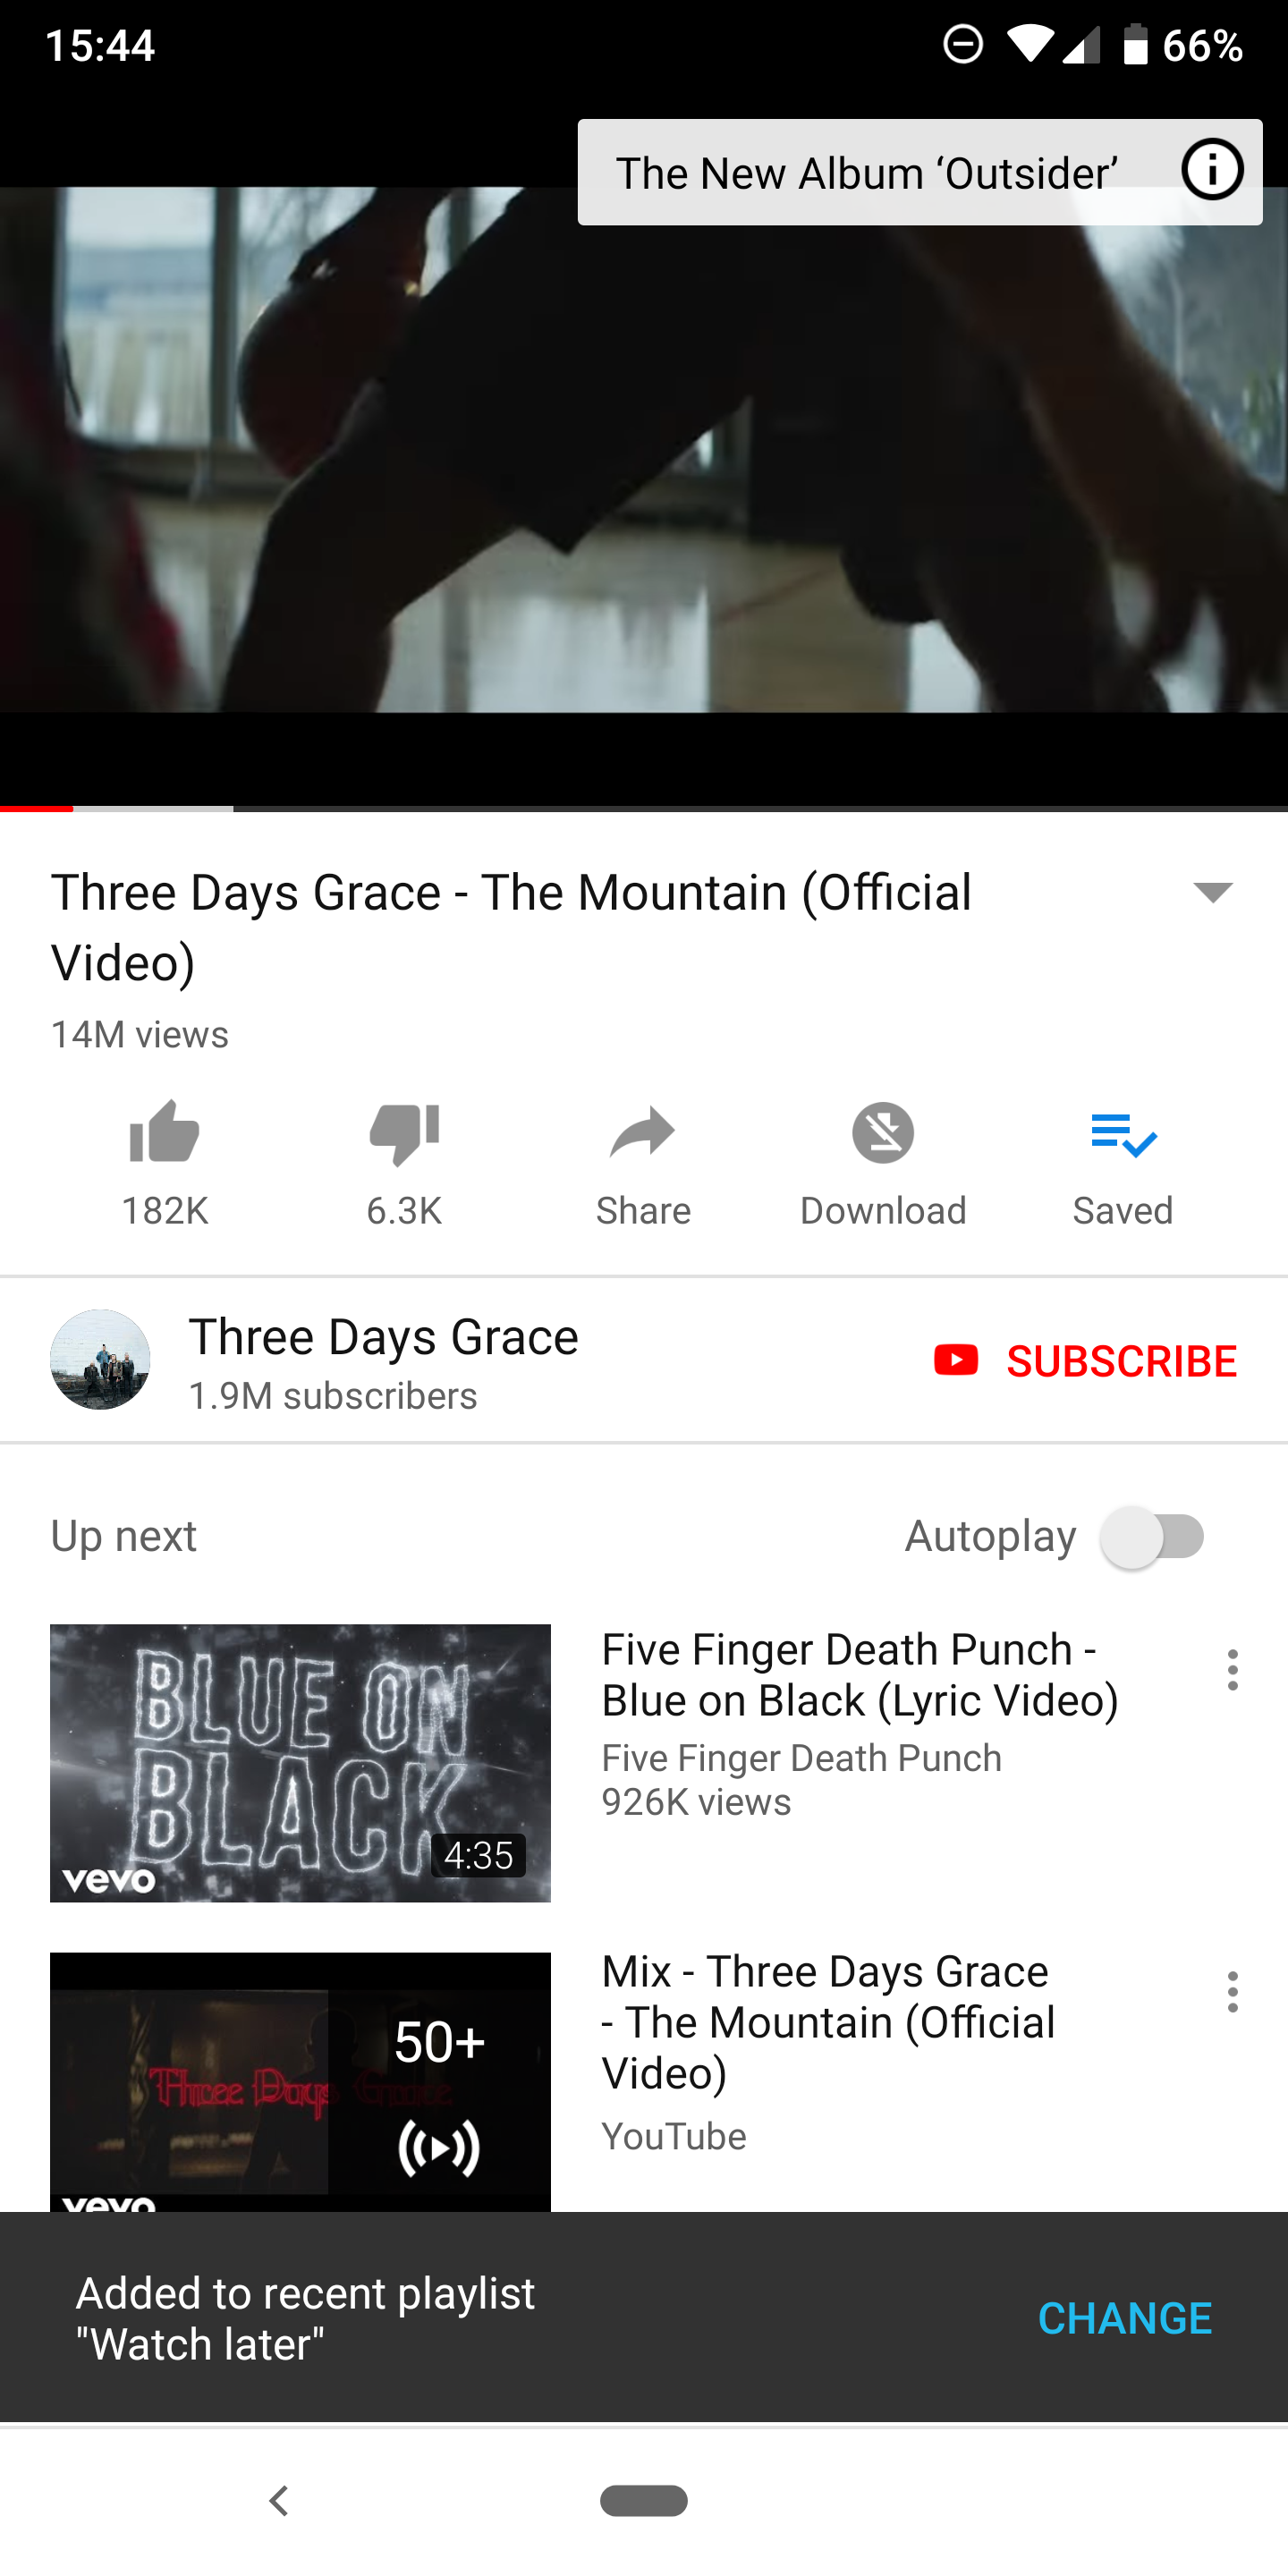Tap the thumbs down dislike icon
This screenshot has width=1288, height=2576.
(x=404, y=1134)
